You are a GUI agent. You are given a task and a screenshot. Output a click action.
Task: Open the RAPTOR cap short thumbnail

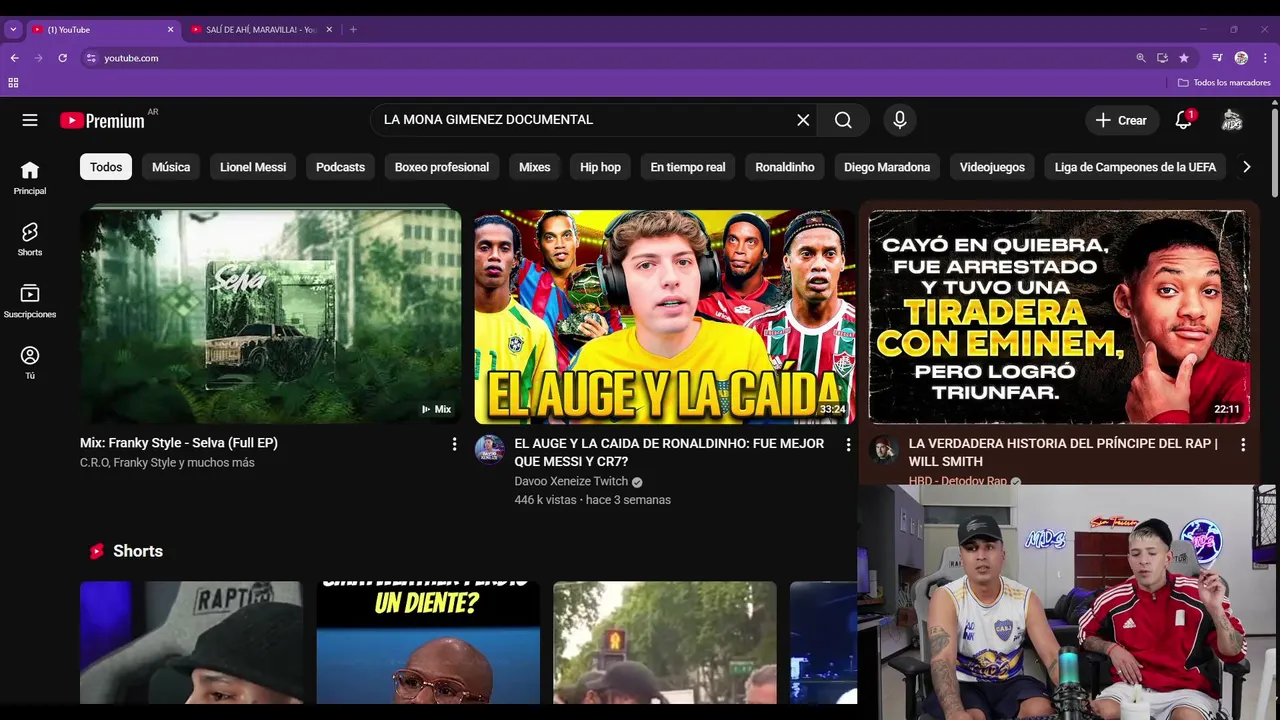(x=191, y=643)
